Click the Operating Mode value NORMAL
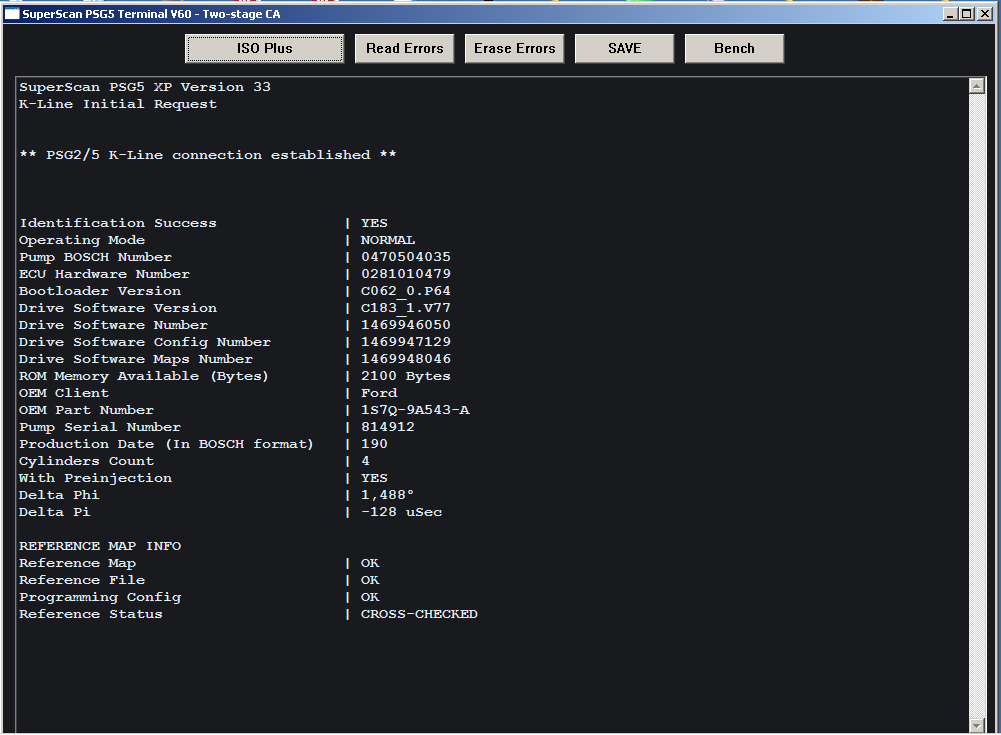 click(388, 240)
